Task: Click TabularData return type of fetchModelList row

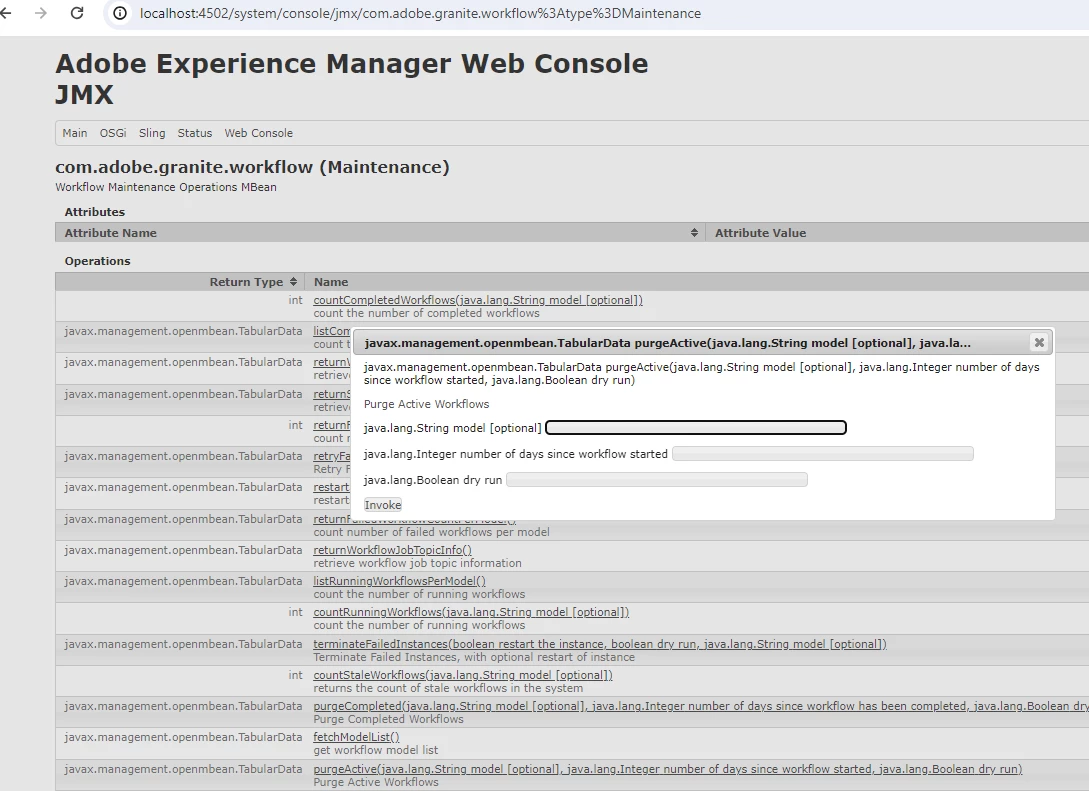Action: pos(183,737)
